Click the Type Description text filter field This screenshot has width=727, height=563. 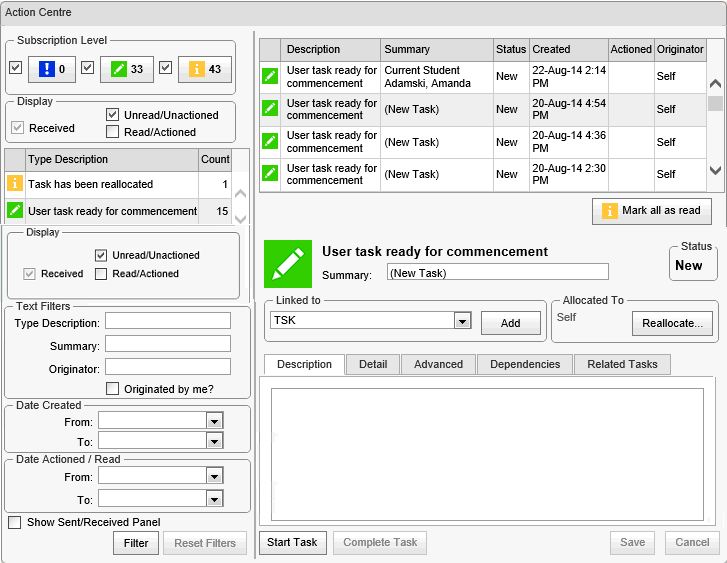pos(168,321)
